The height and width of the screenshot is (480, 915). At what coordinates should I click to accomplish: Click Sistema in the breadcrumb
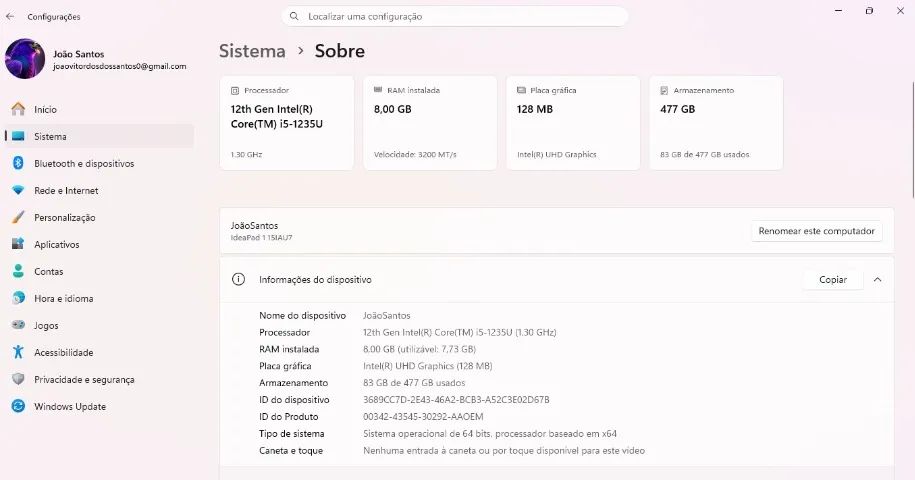pyautogui.click(x=252, y=51)
